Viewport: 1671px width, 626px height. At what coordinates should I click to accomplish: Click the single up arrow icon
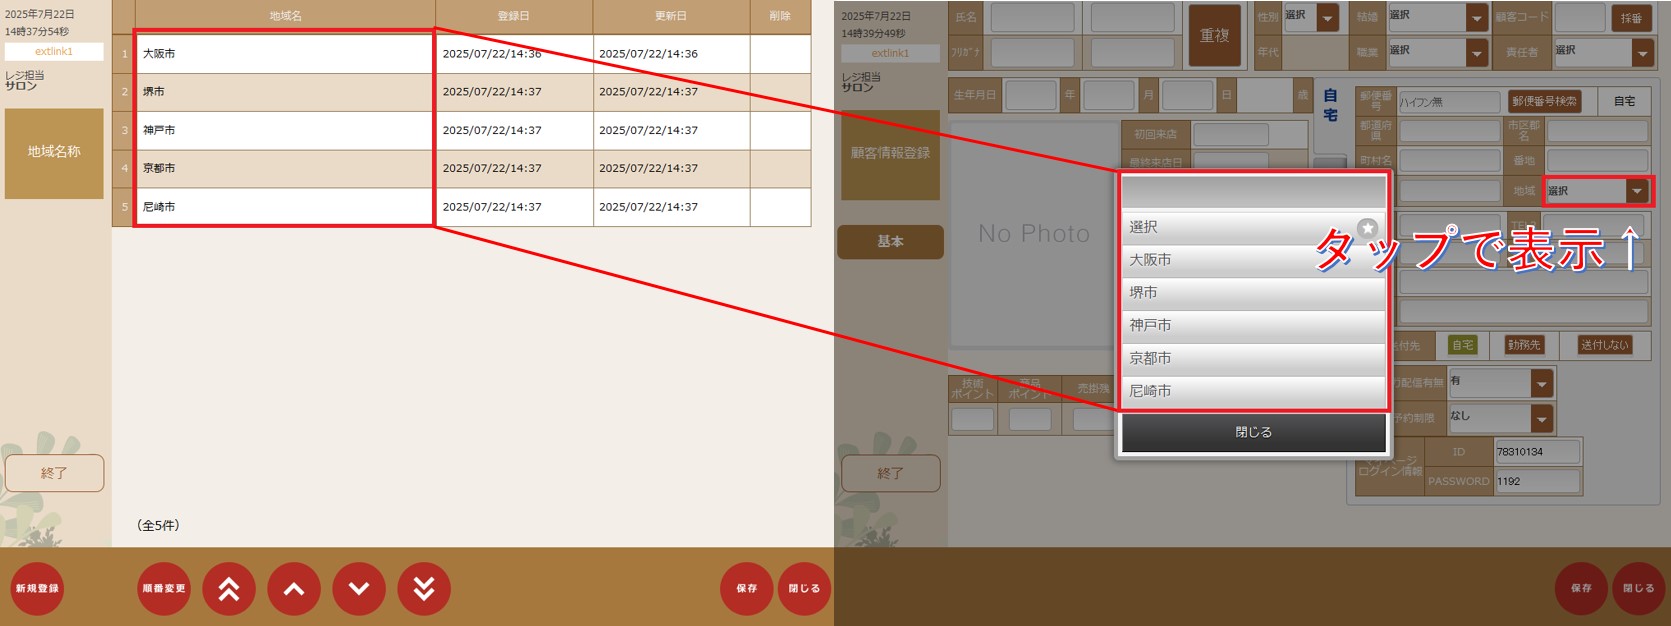tap(294, 589)
